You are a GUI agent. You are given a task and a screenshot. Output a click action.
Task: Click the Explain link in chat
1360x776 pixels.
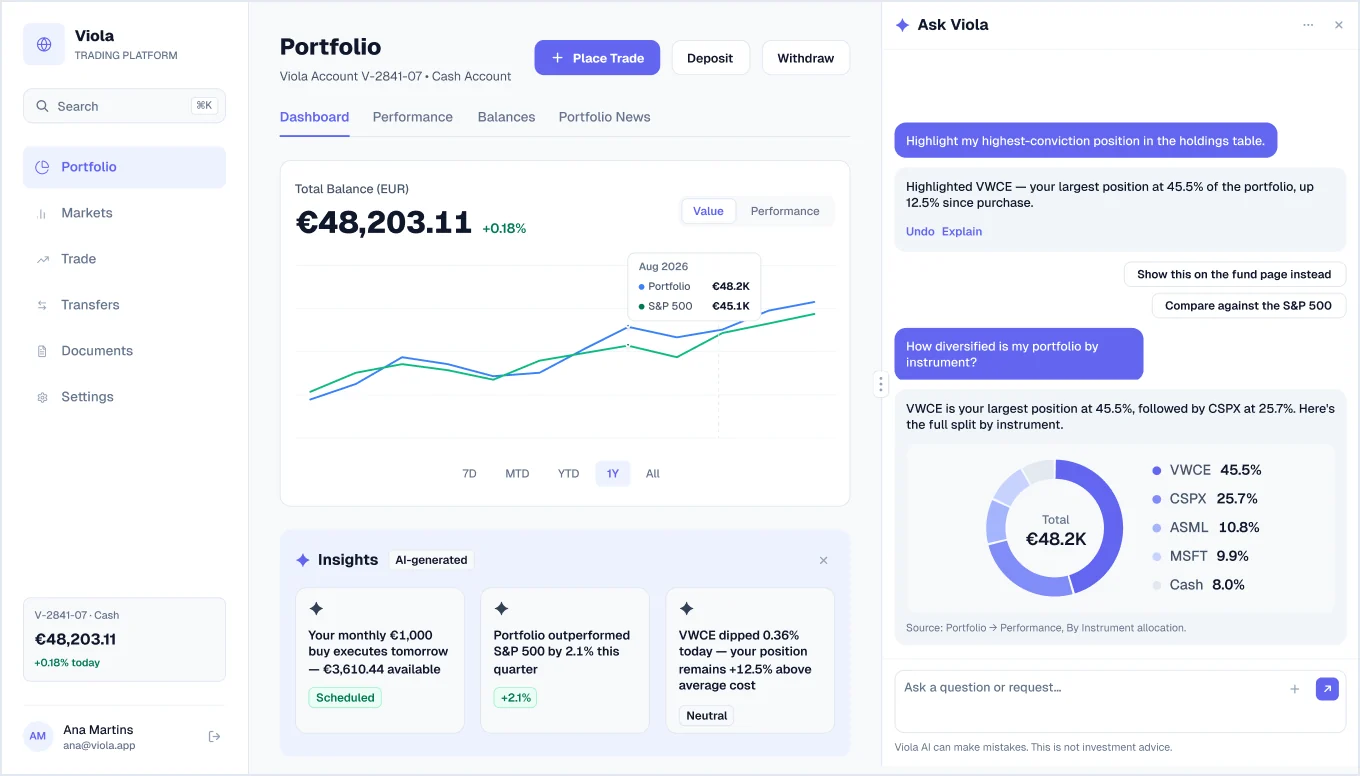(x=962, y=231)
